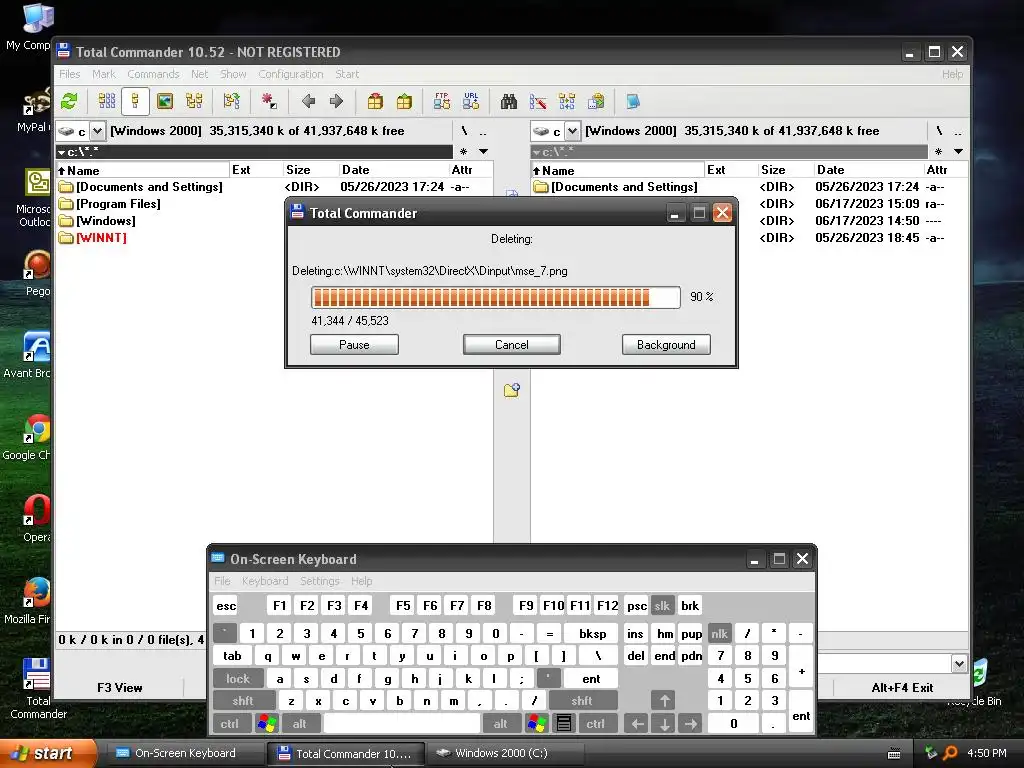Open search with the binoculars icon

coord(509,101)
